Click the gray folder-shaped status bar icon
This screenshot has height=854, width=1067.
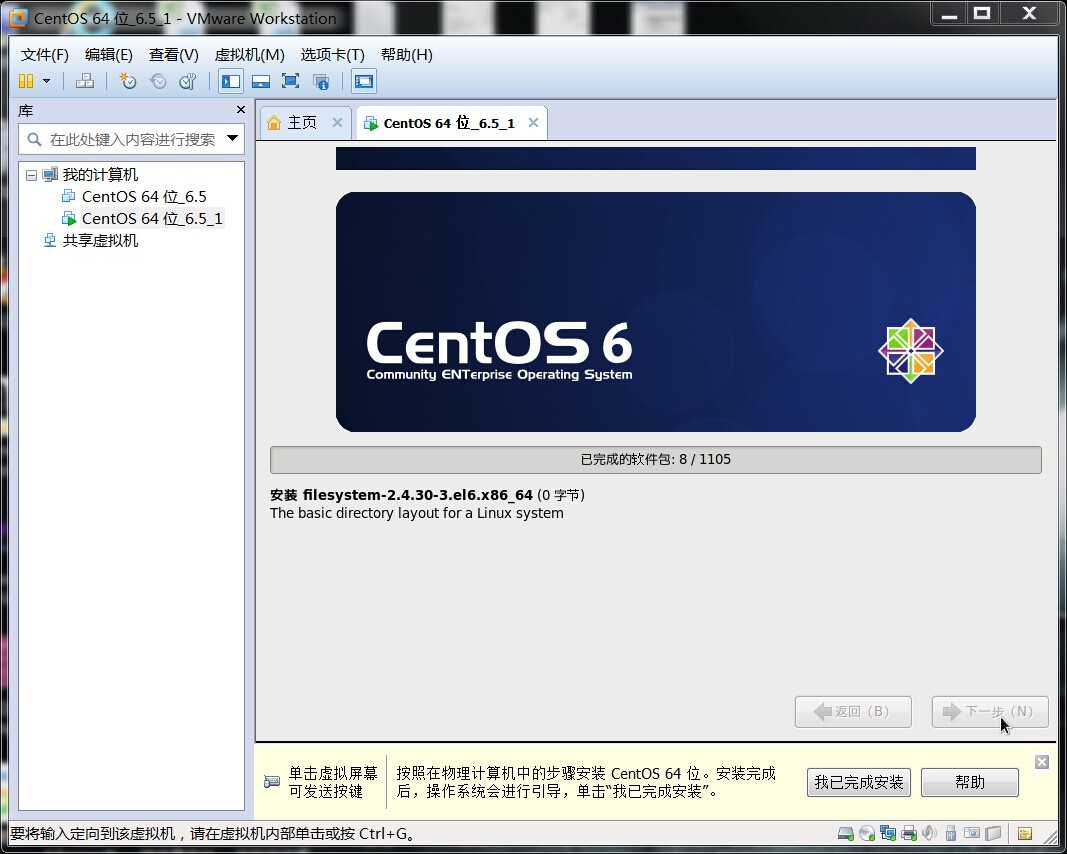[x=994, y=834]
